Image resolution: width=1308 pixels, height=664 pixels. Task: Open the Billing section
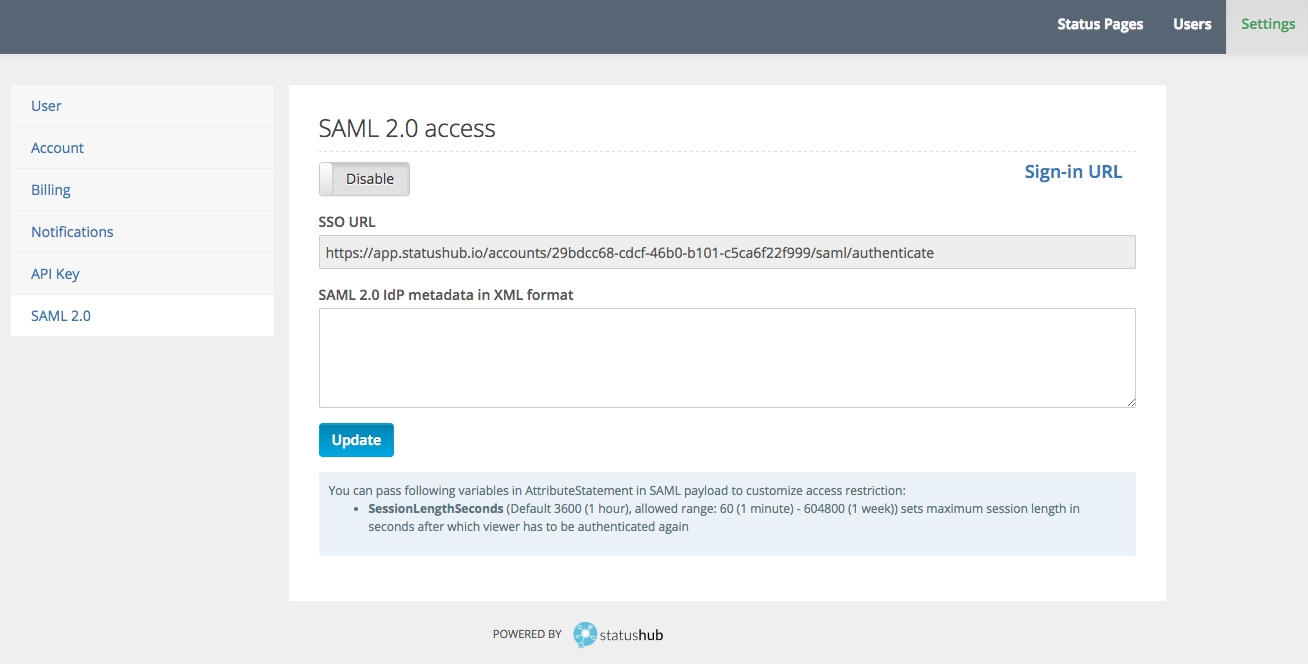[x=142, y=189]
